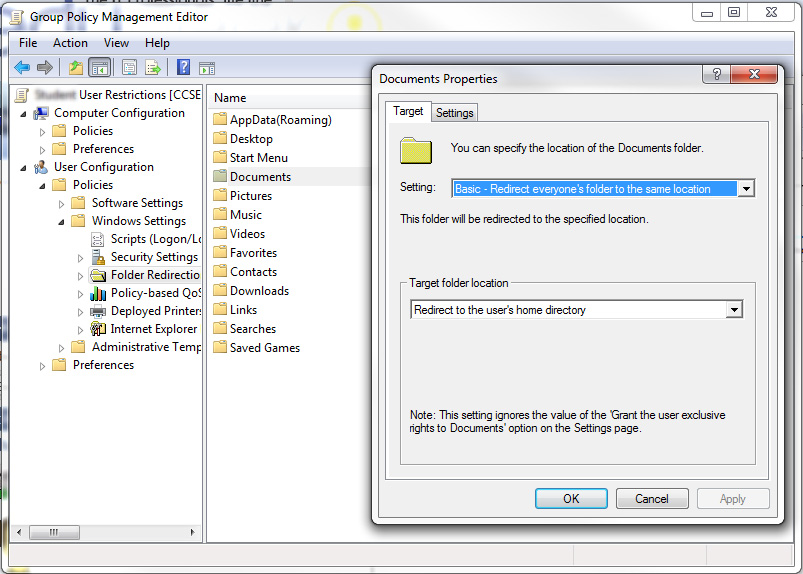Open the Help menu

point(157,43)
